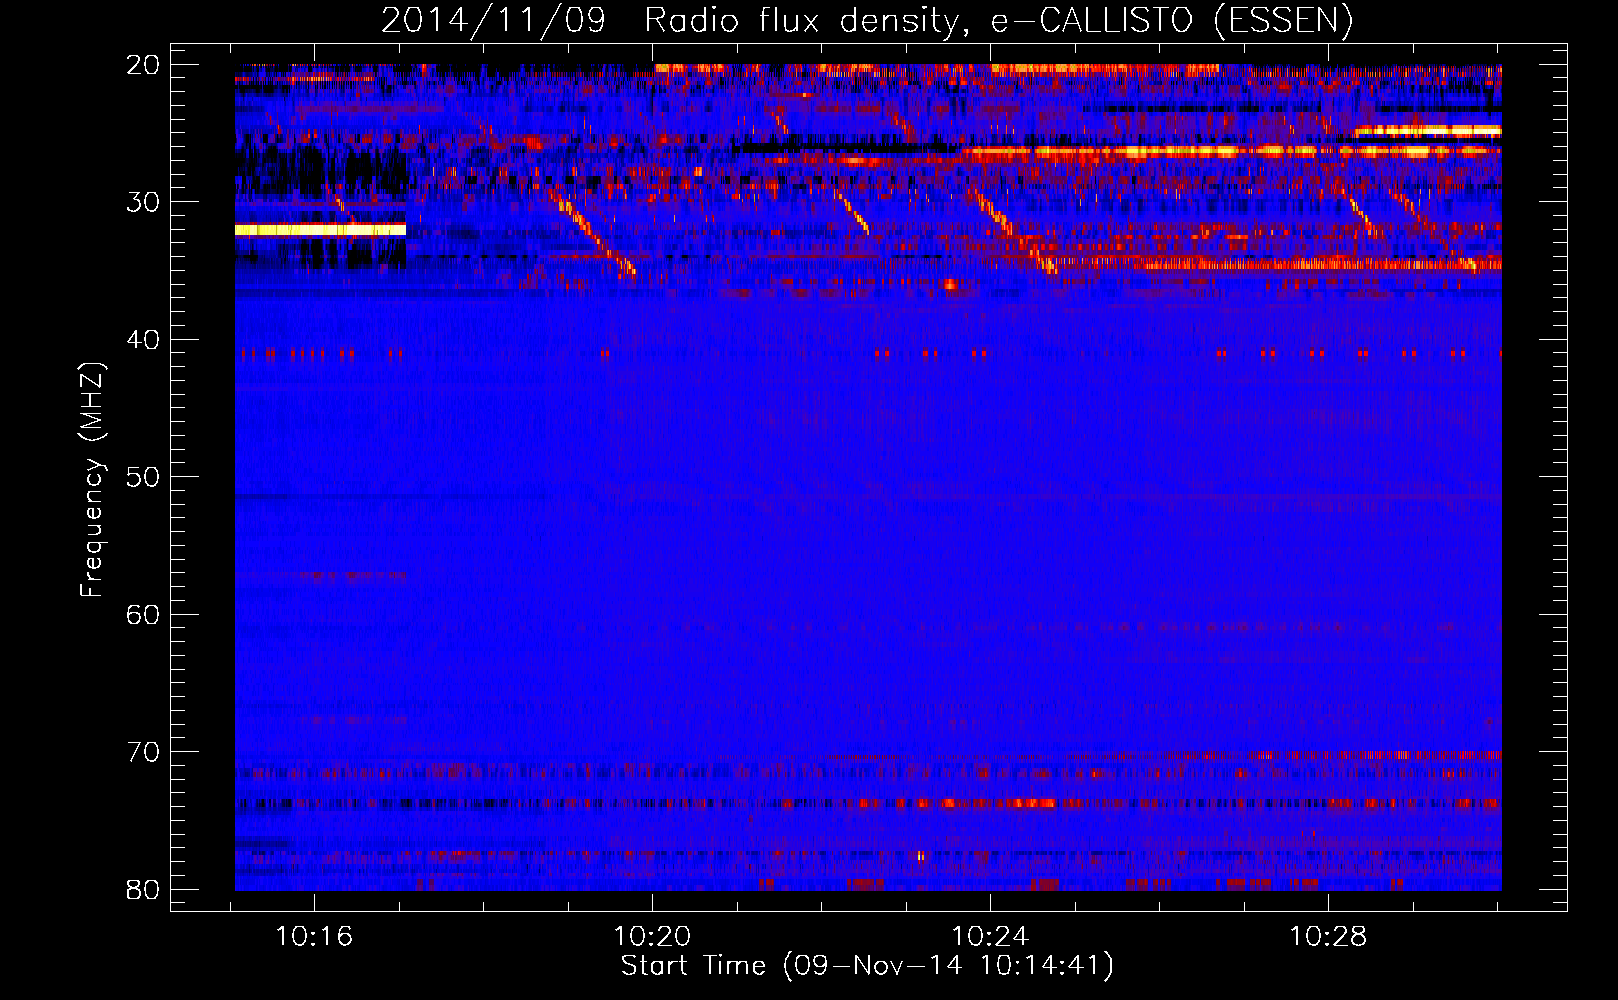Image resolution: width=1618 pixels, height=1000 pixels.
Task: Click the 80 frequency tick label
Action: coord(143,889)
